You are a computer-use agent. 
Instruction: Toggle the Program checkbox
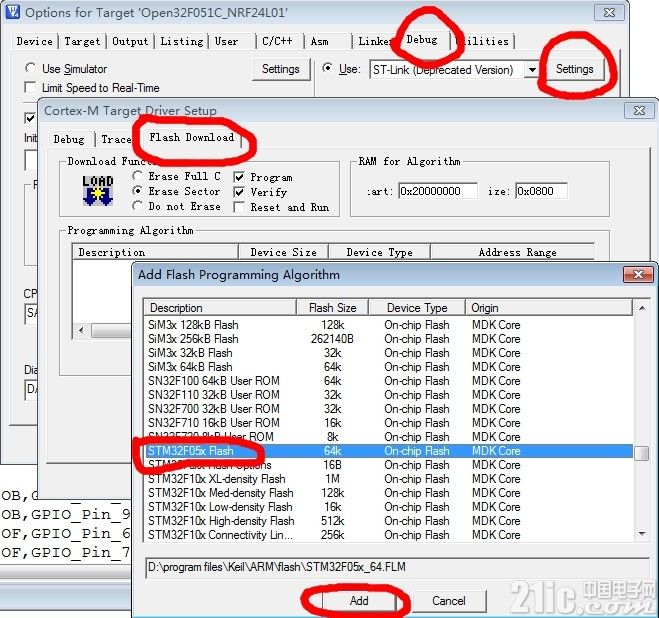pos(239,177)
